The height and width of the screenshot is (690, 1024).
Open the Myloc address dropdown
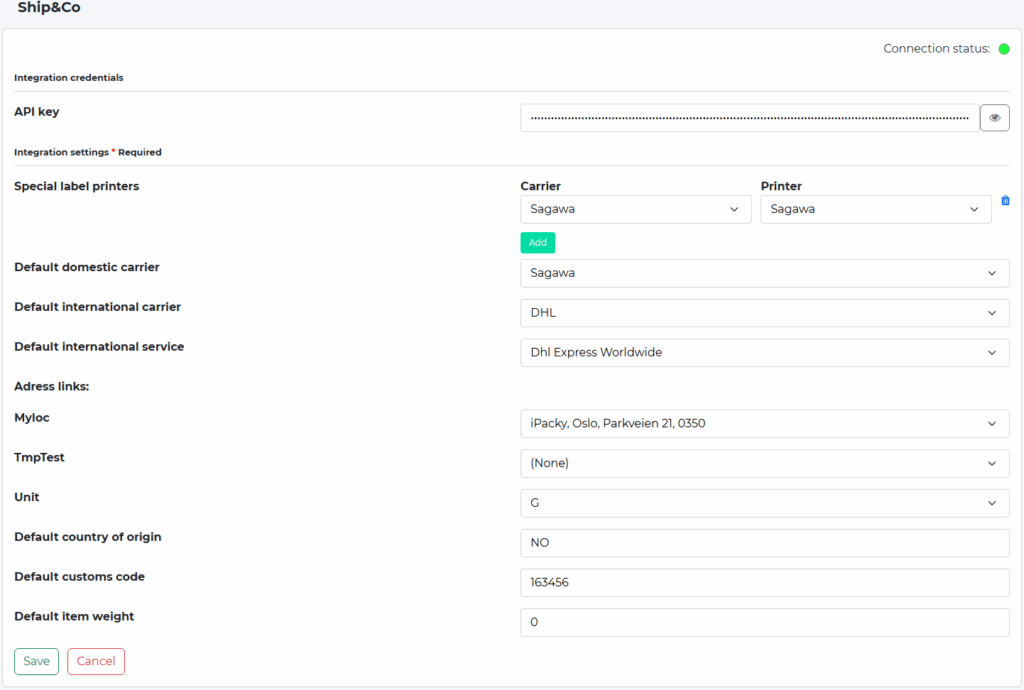click(x=764, y=423)
